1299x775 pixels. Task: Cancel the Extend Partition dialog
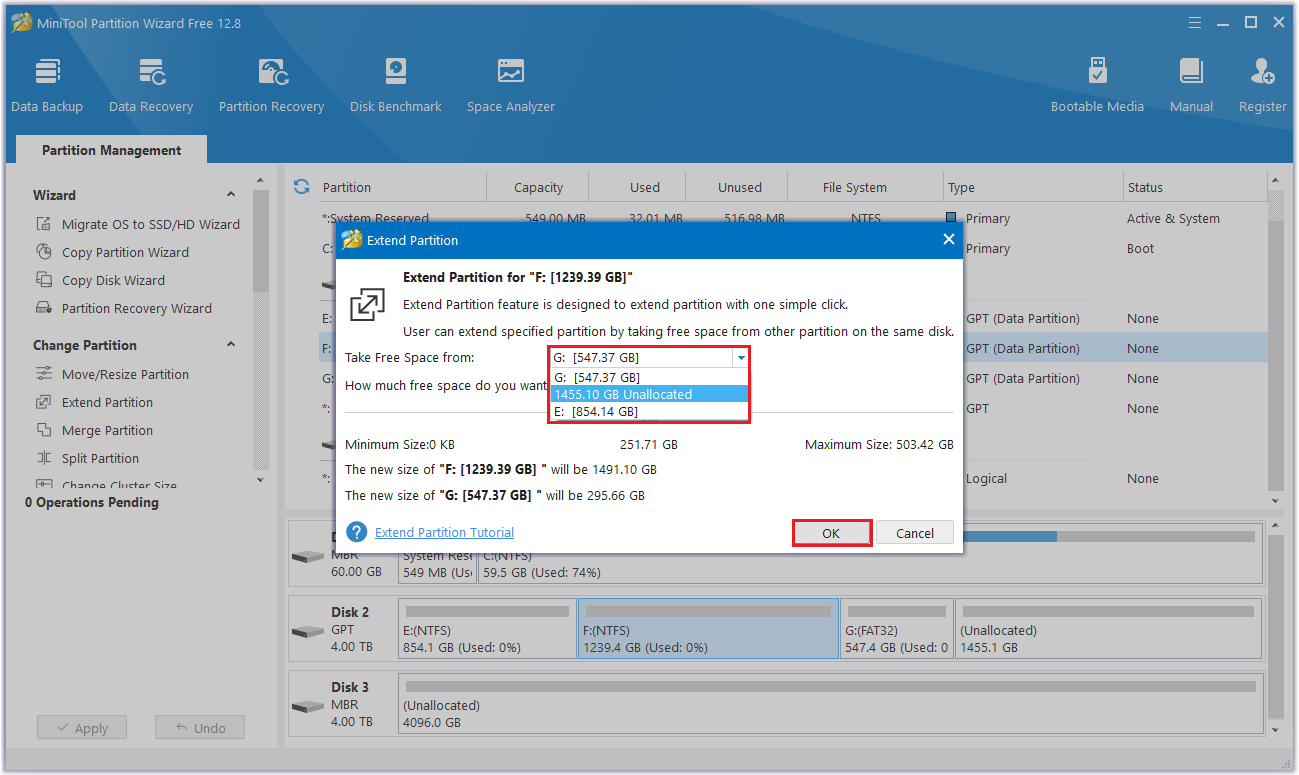915,533
